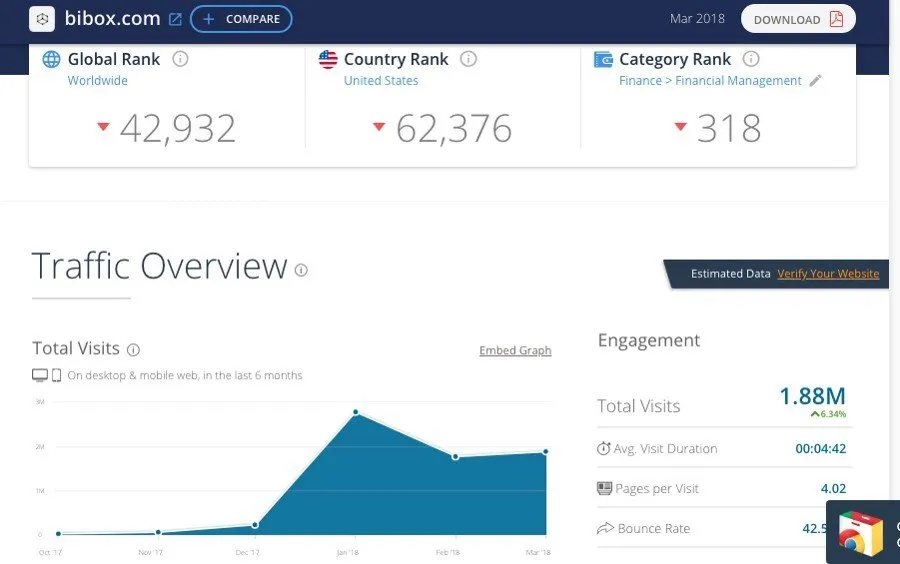
Task: Click the DOWNLOAD PDF button
Action: pyautogui.click(x=798, y=19)
